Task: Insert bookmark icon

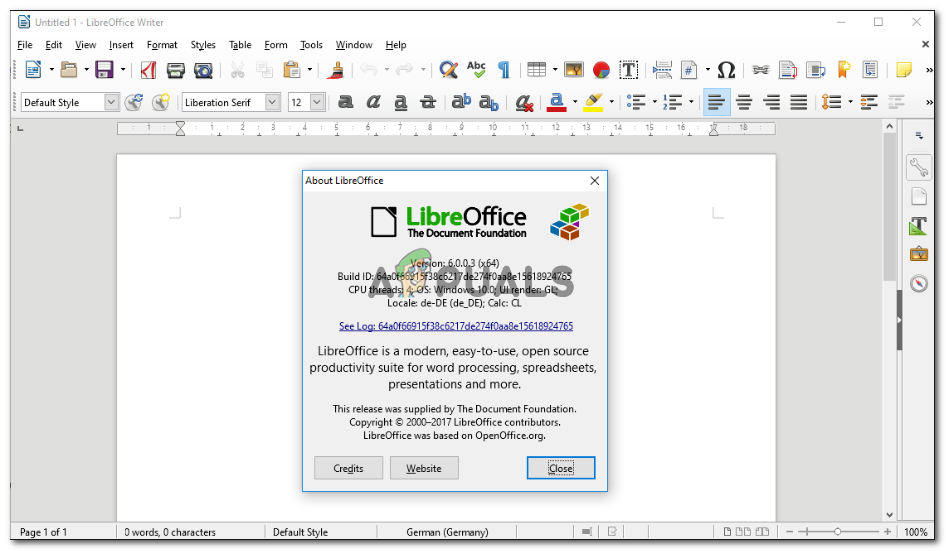Action: point(843,70)
